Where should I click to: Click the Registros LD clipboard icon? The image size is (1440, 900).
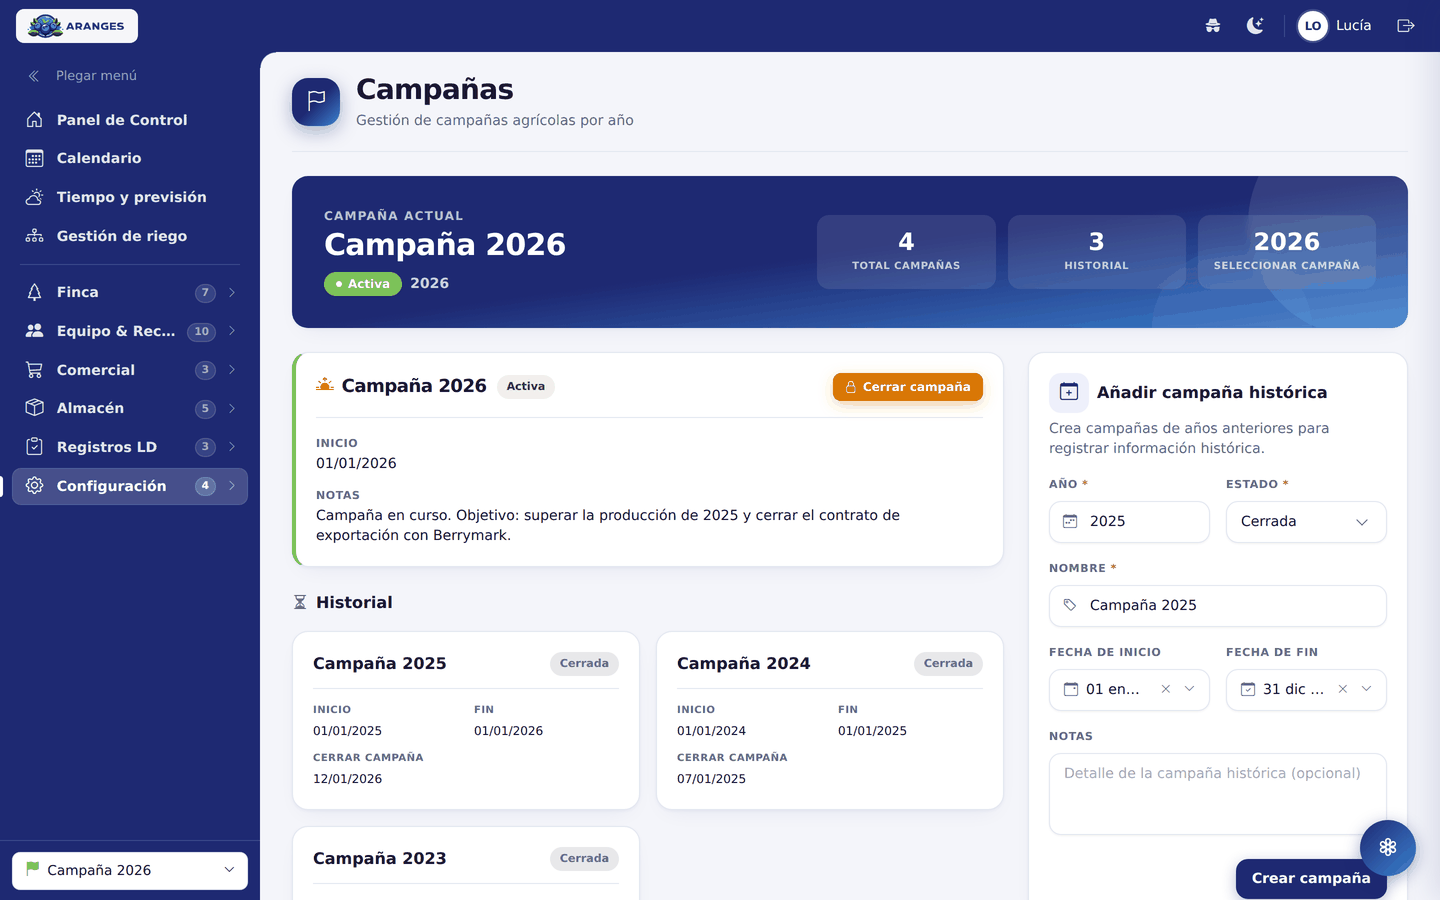(35, 447)
